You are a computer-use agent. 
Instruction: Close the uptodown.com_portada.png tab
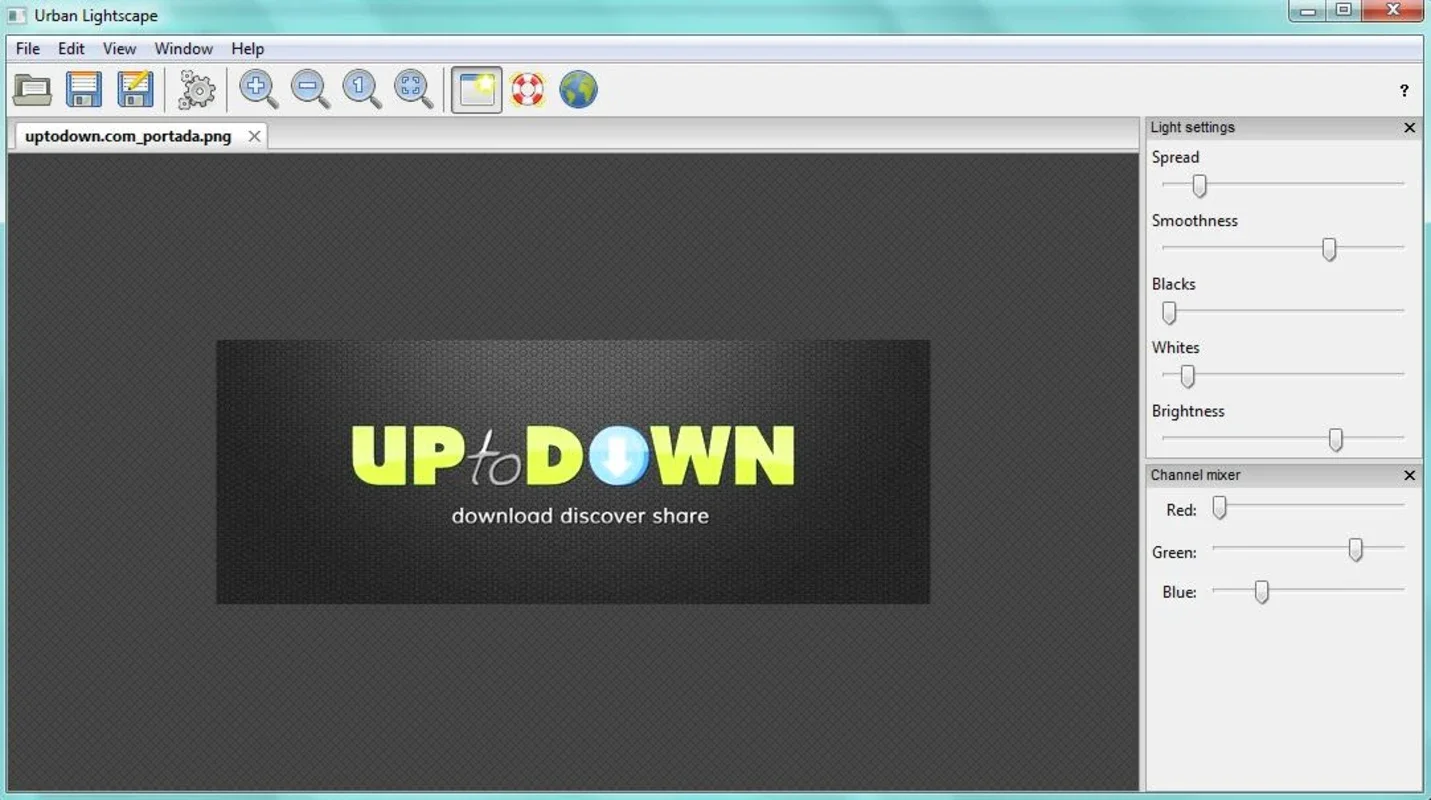click(x=254, y=136)
